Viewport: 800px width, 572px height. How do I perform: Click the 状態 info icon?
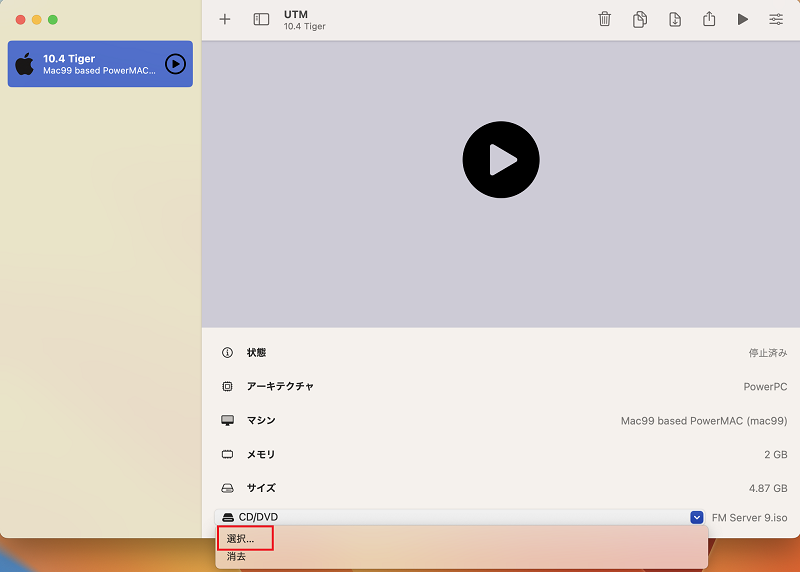point(228,353)
